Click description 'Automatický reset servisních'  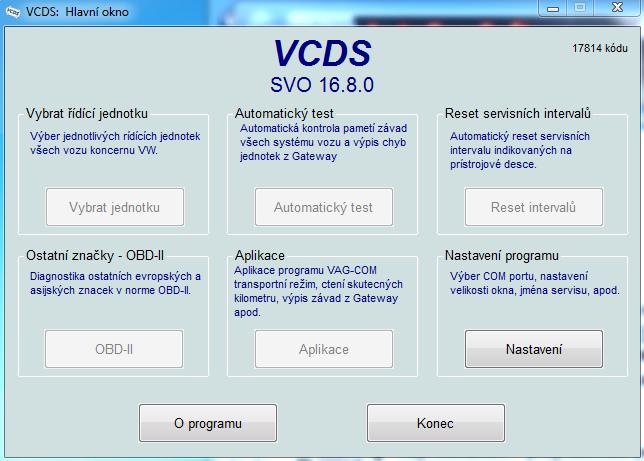(520, 136)
